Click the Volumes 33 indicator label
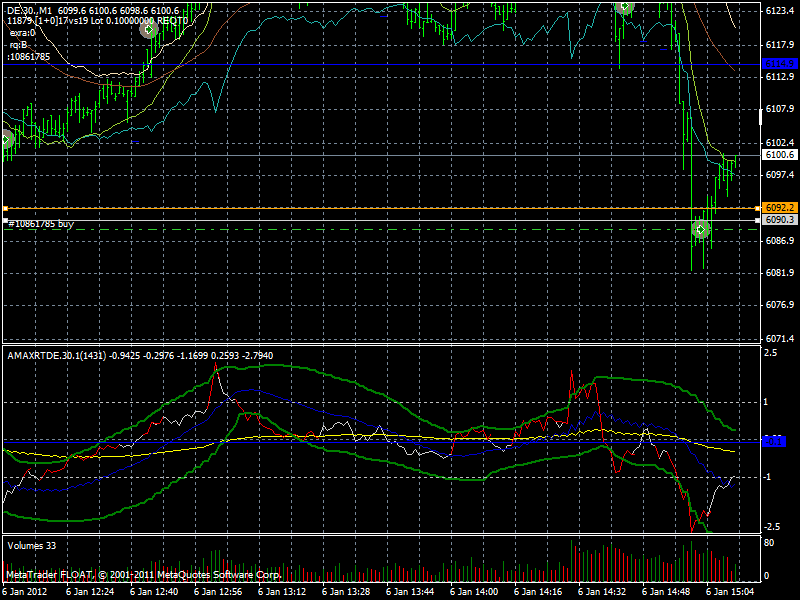The image size is (800, 600). pyautogui.click(x=31, y=546)
